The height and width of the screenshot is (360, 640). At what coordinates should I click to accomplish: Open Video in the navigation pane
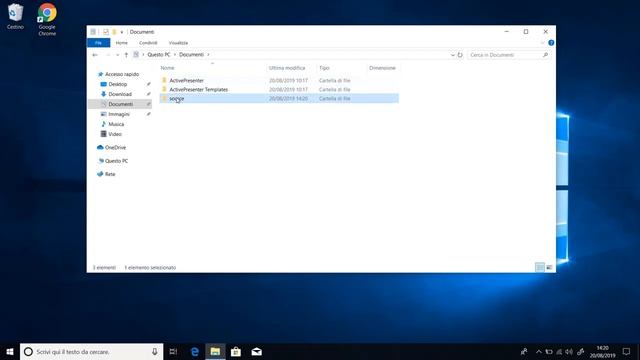(115, 134)
